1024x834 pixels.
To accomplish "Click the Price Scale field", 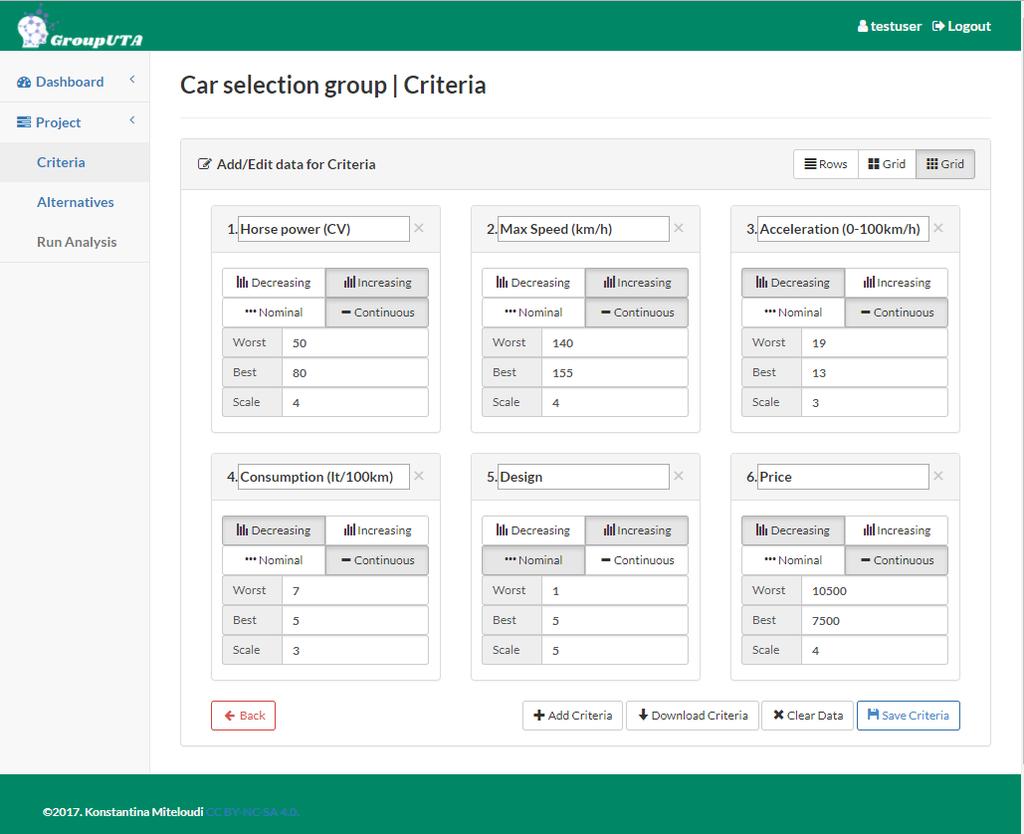I will point(874,650).
